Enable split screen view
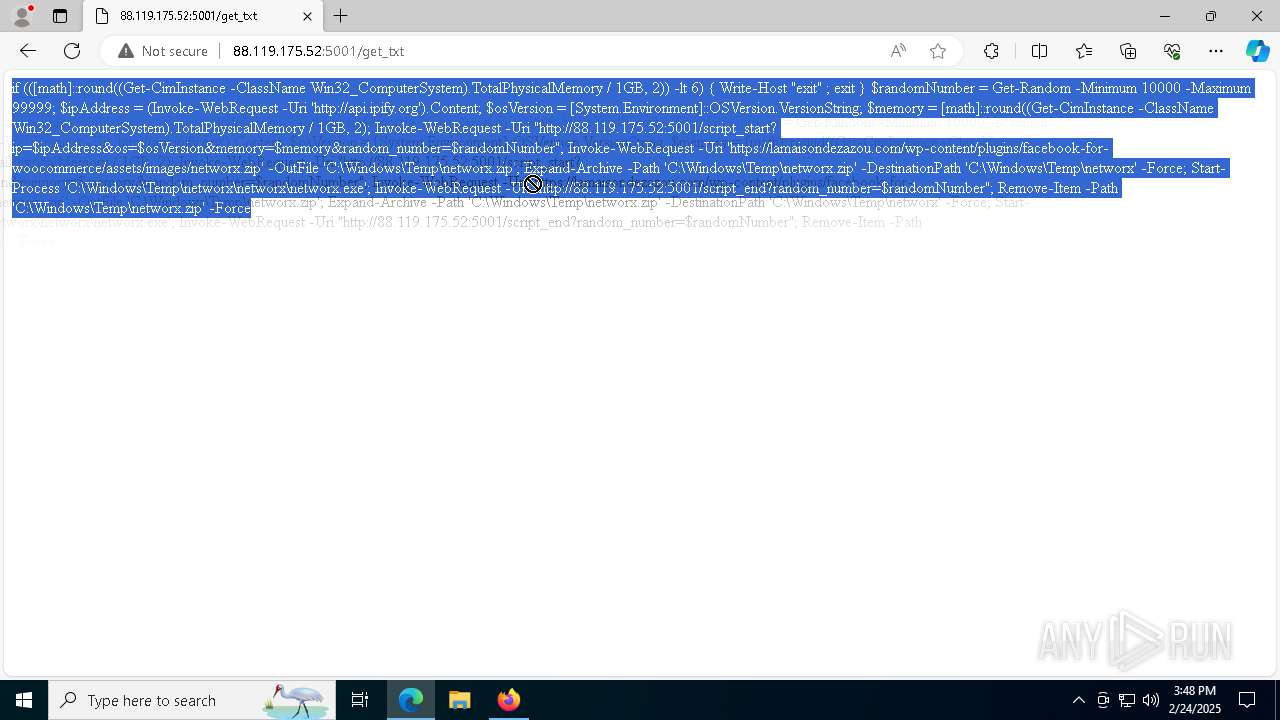The width and height of the screenshot is (1280, 720). pos(1039,51)
